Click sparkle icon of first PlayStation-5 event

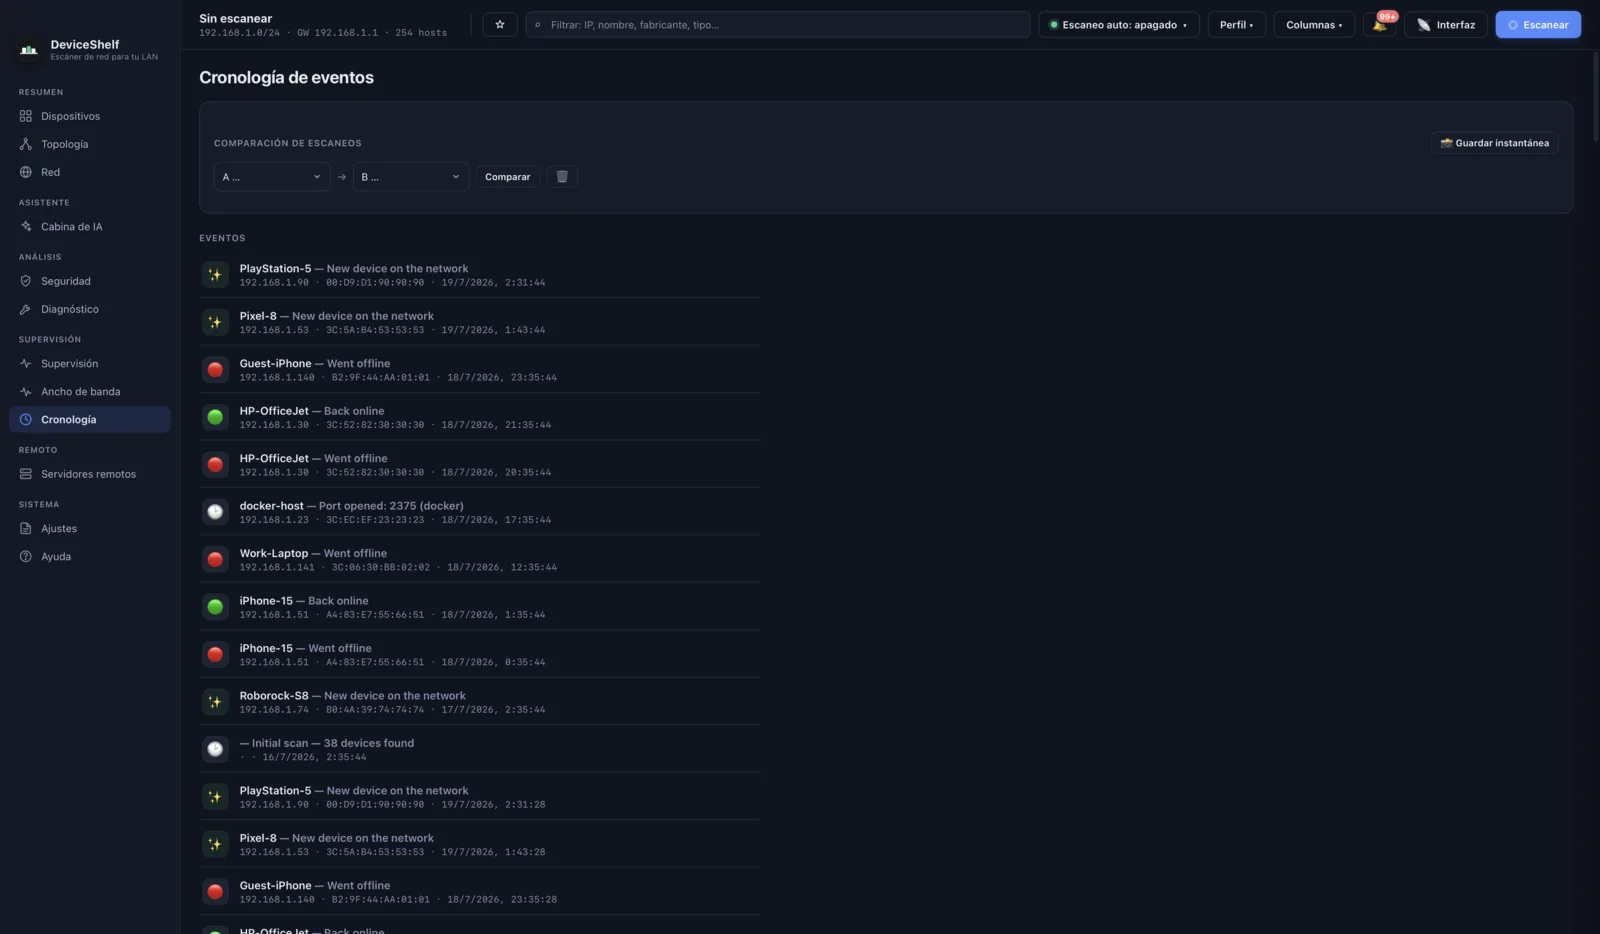click(215, 275)
